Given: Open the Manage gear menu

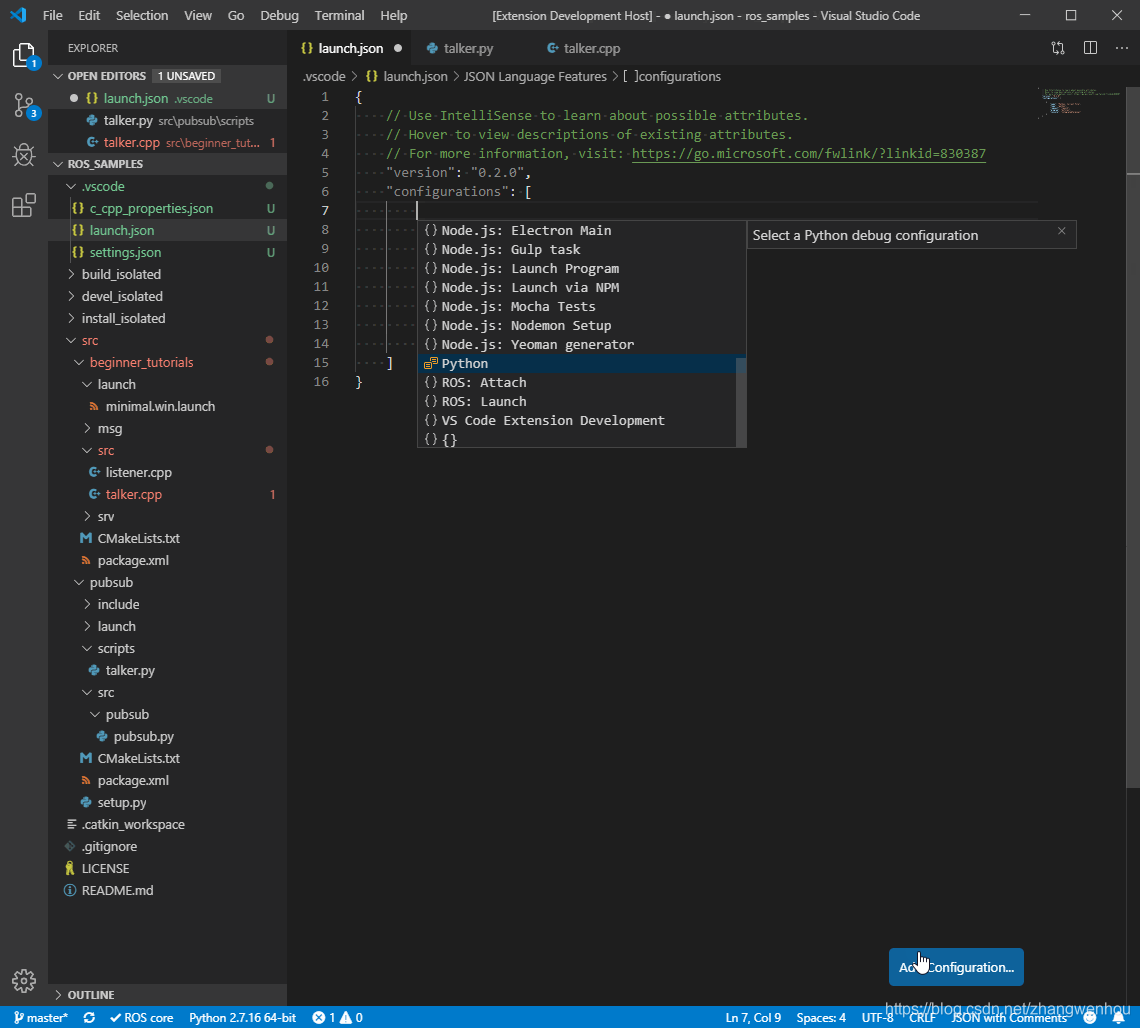Looking at the screenshot, I should point(23,981).
